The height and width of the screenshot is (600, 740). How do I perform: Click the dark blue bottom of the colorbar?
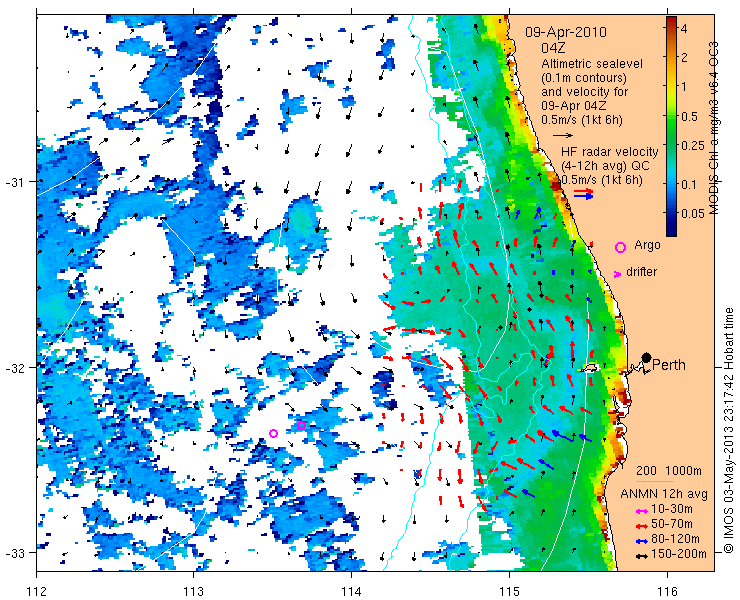(671, 229)
